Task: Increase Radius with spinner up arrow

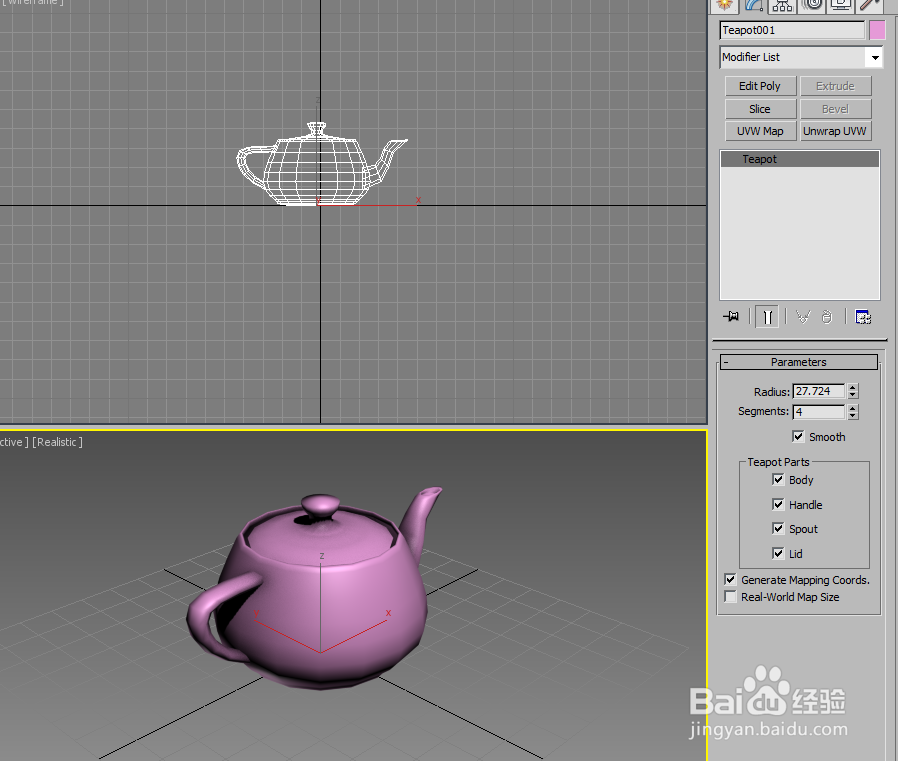Action: 853,388
